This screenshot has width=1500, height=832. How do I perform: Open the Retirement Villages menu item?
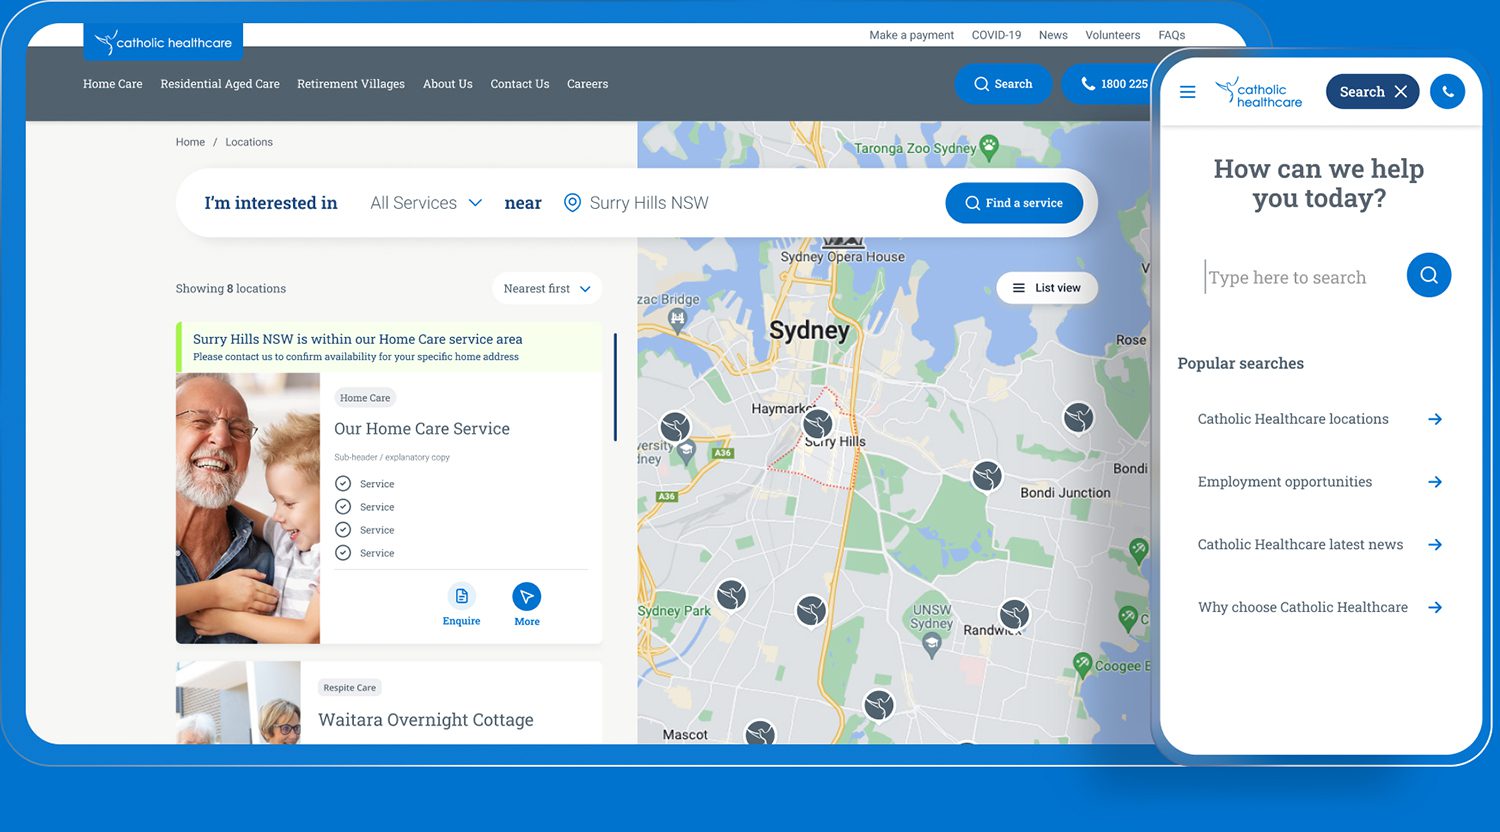click(351, 84)
